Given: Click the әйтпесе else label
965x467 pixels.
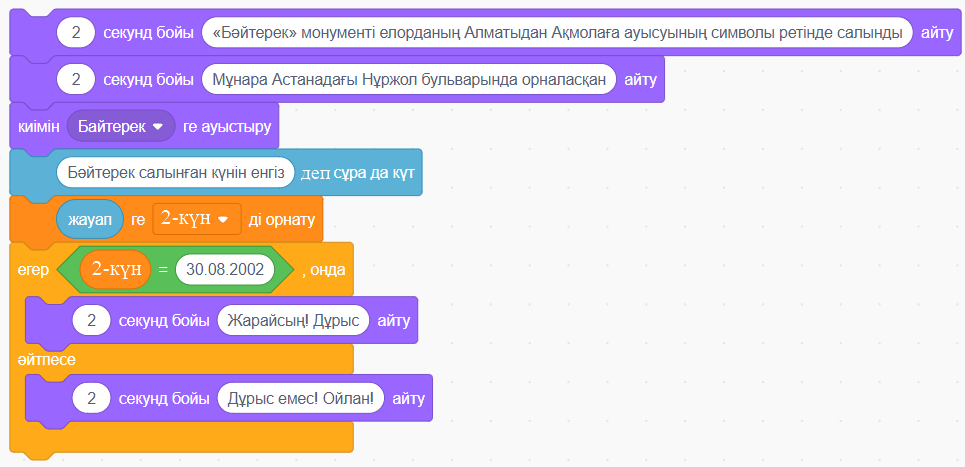Looking at the screenshot, I should [x=47, y=359].
